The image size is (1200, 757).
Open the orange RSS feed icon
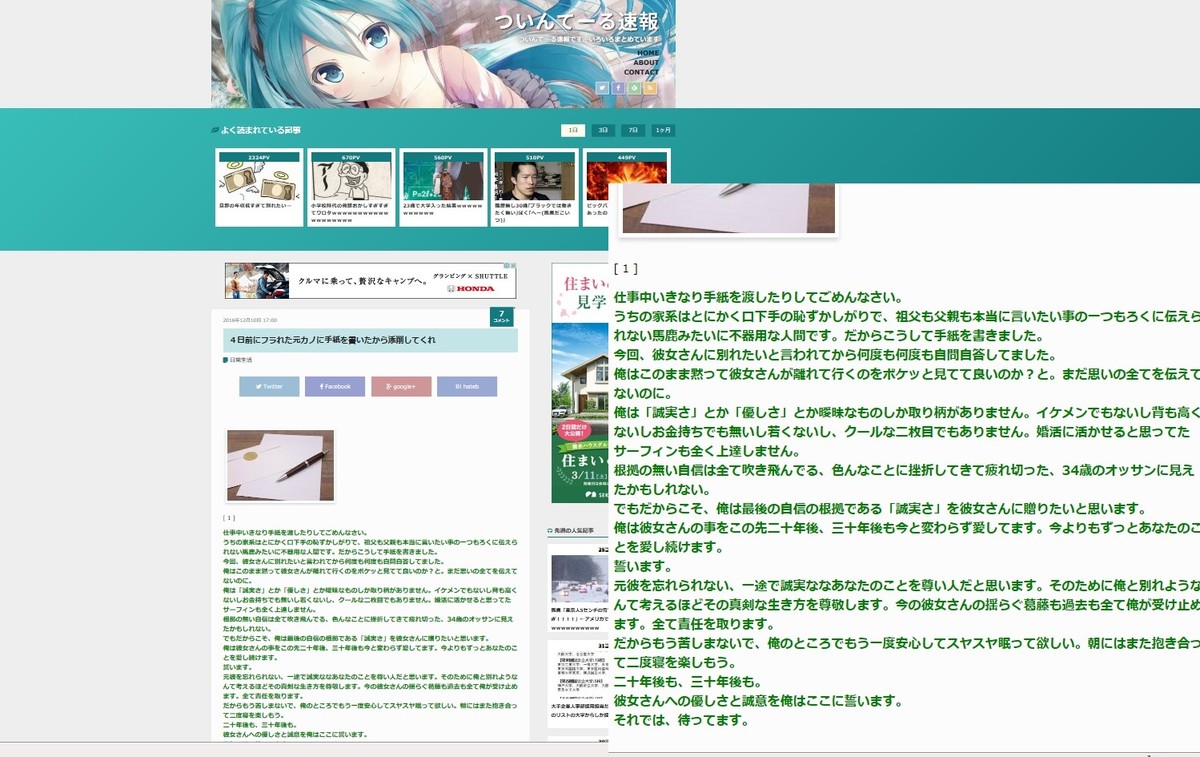[650, 88]
